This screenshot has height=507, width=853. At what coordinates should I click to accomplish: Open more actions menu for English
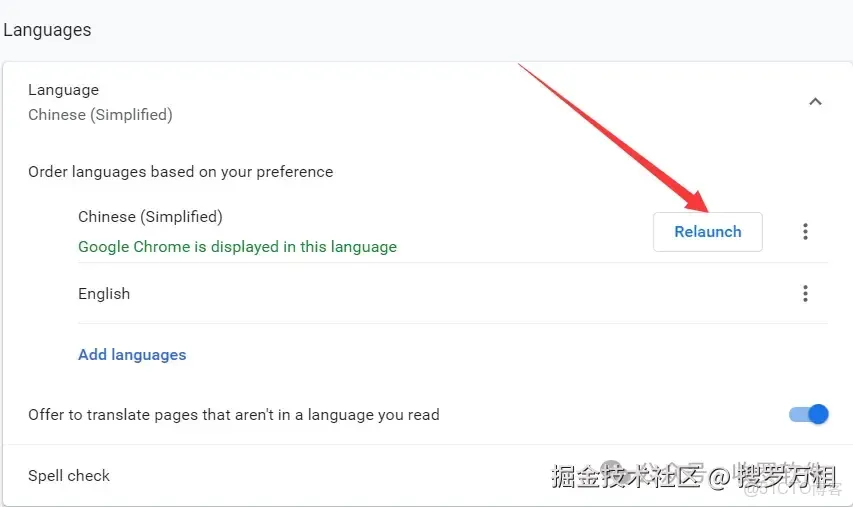pos(805,294)
